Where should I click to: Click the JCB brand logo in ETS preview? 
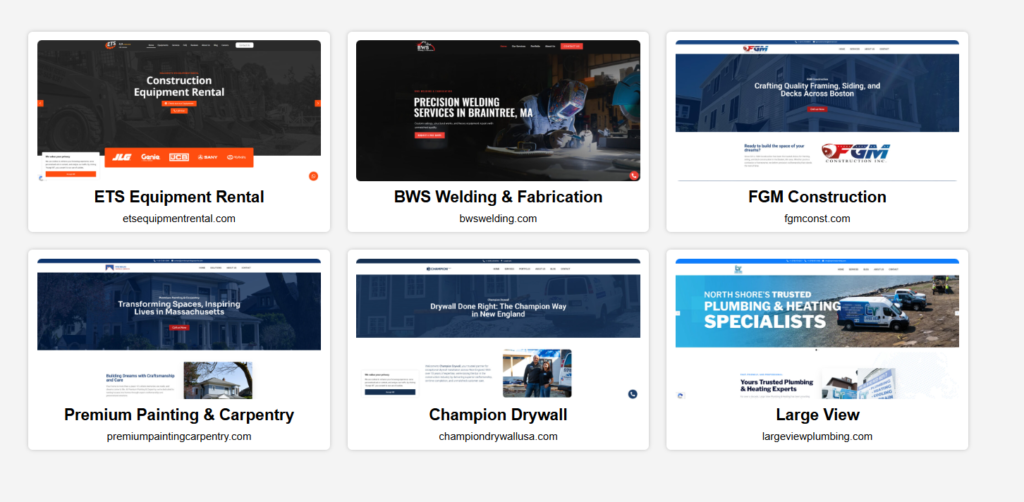pos(179,157)
